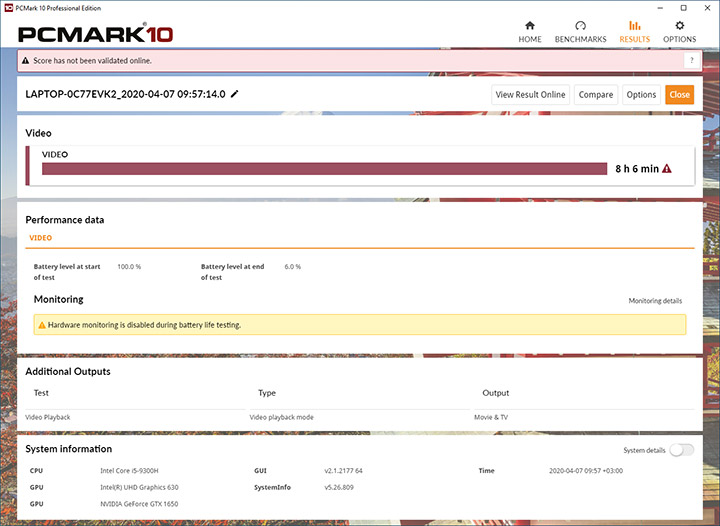Open help question mark in banner
This screenshot has height=526, width=720.
click(692, 61)
